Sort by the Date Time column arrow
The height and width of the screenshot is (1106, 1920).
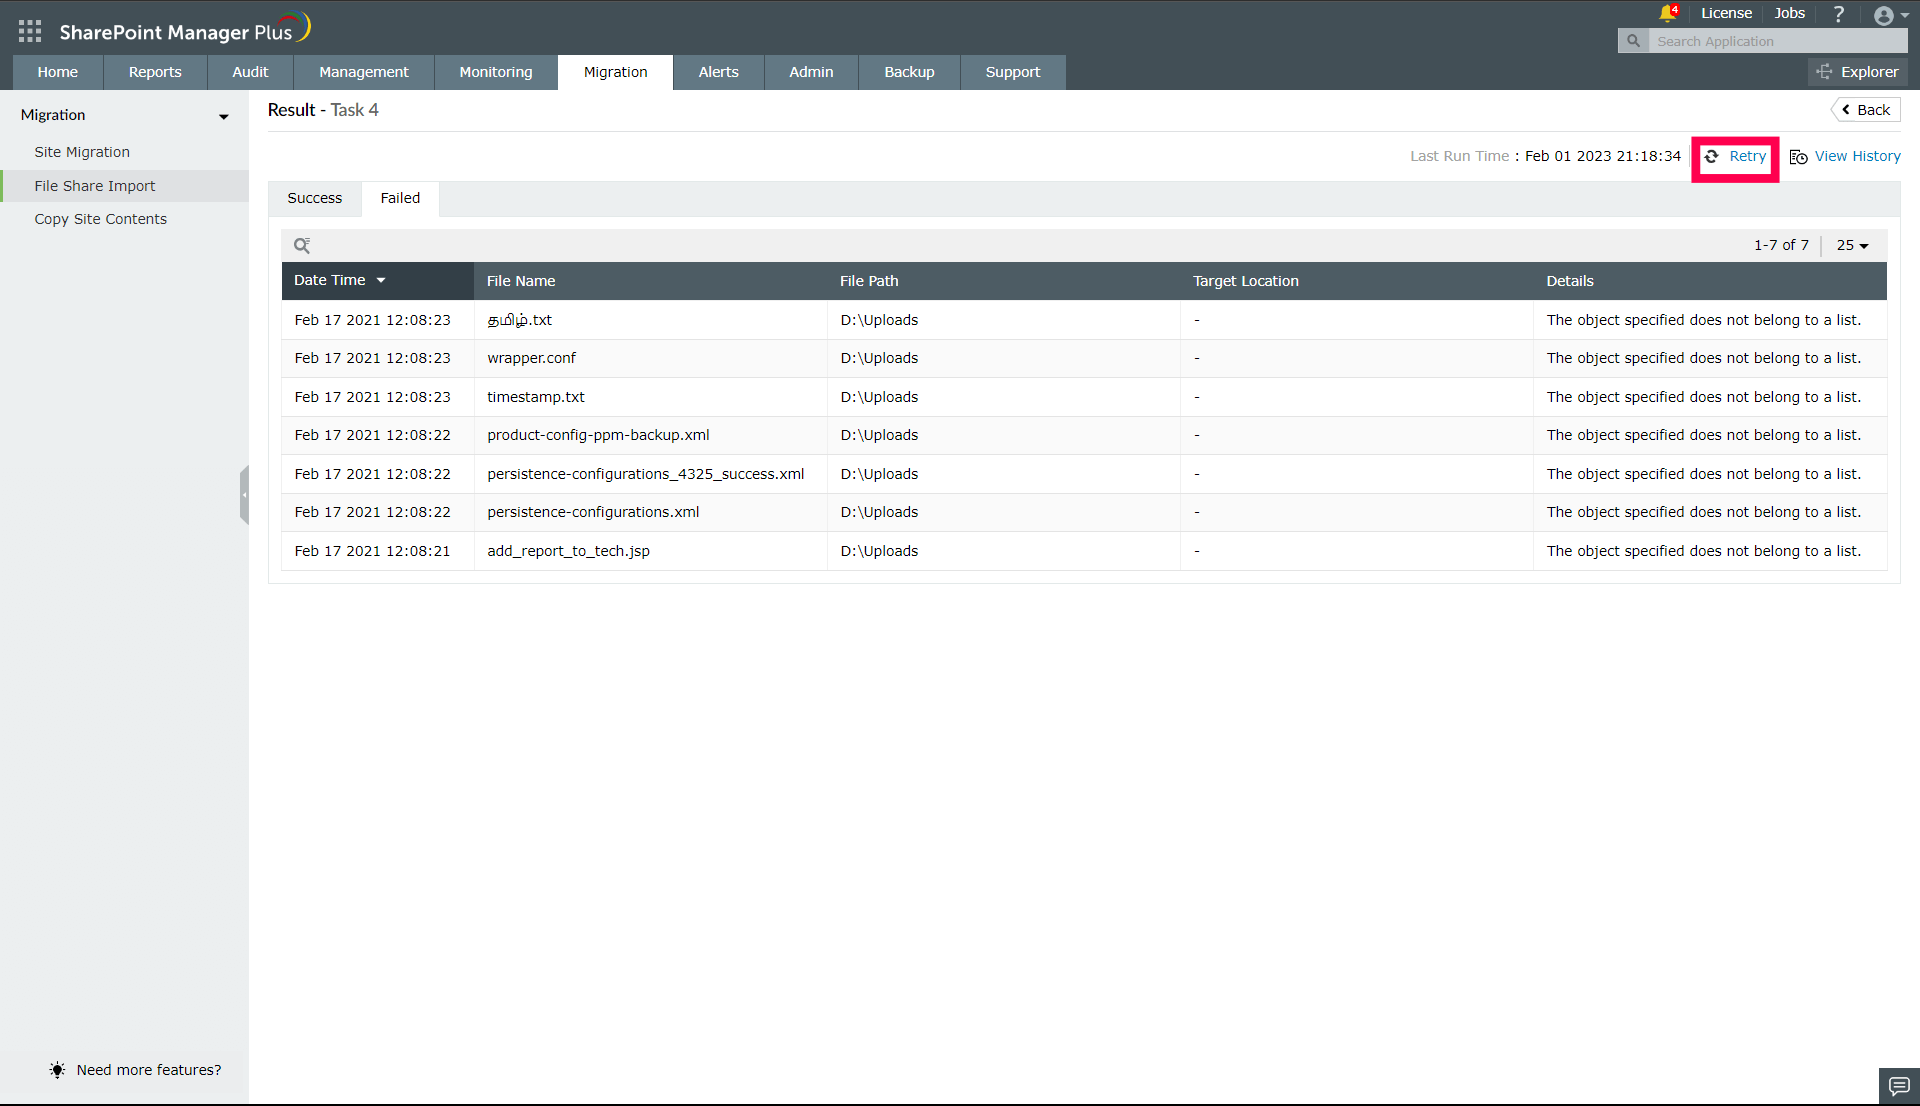[381, 281]
